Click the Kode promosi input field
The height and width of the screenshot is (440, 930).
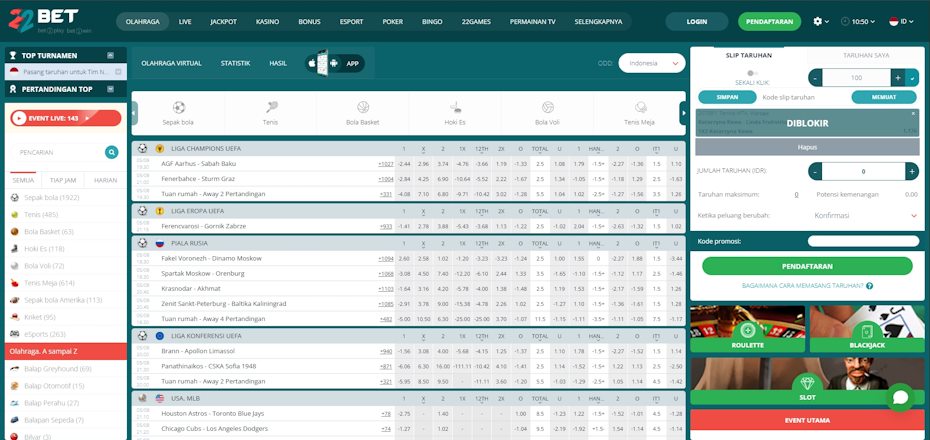tap(862, 241)
